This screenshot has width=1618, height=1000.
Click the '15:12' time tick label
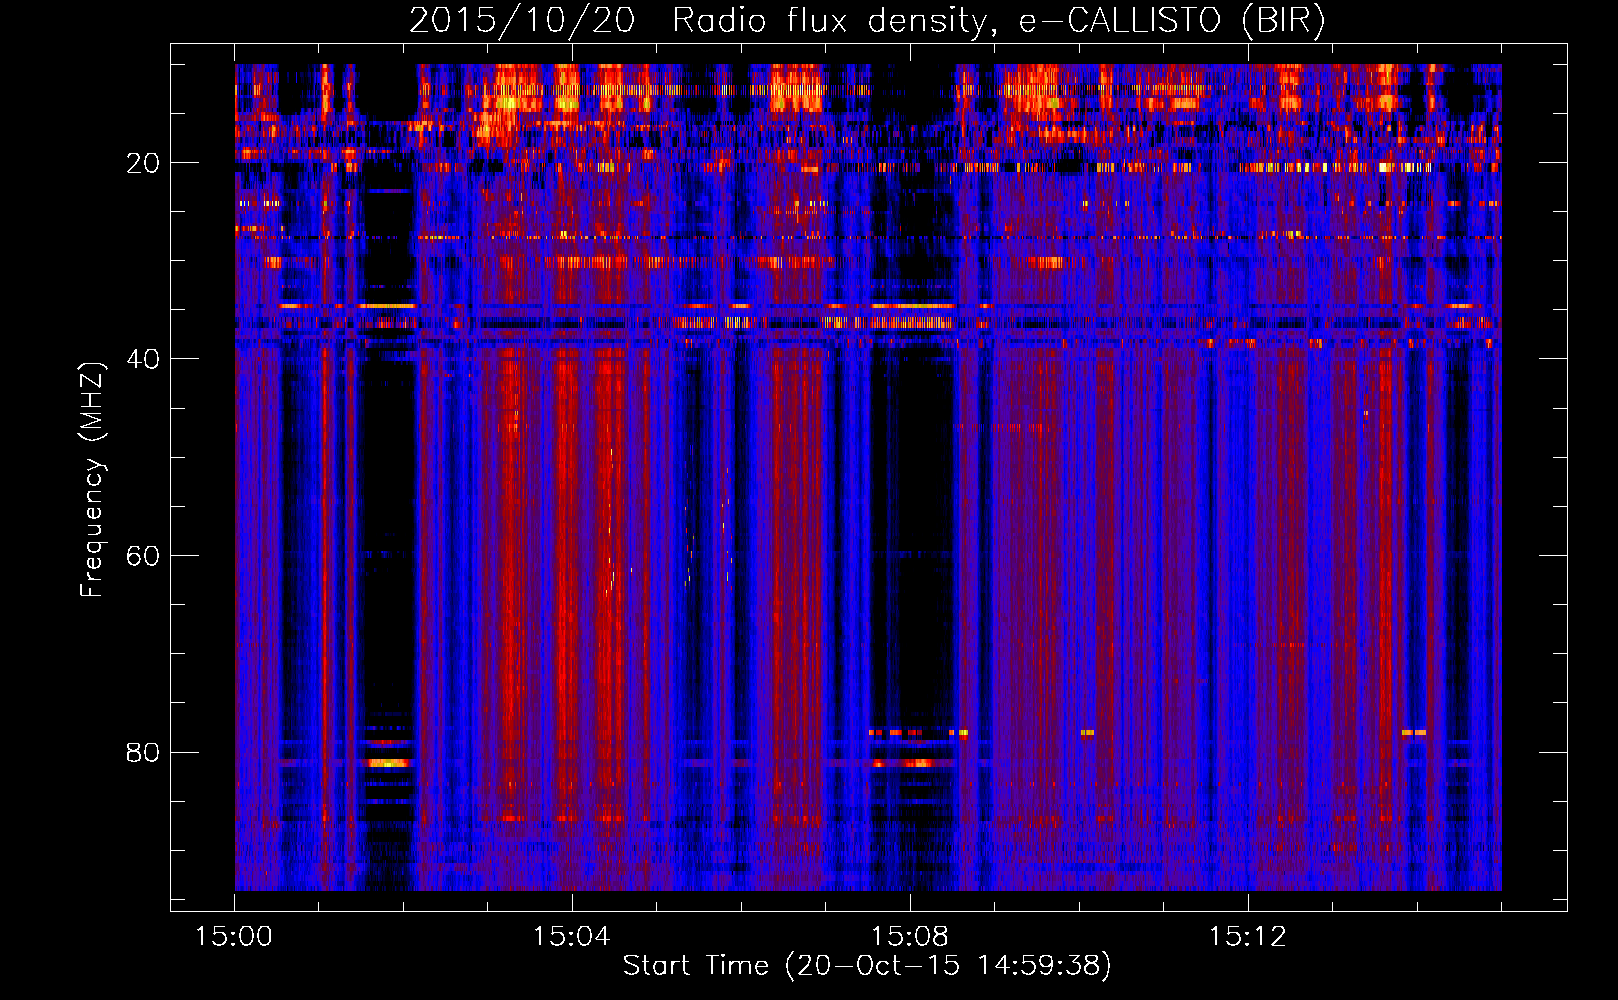point(1247,937)
